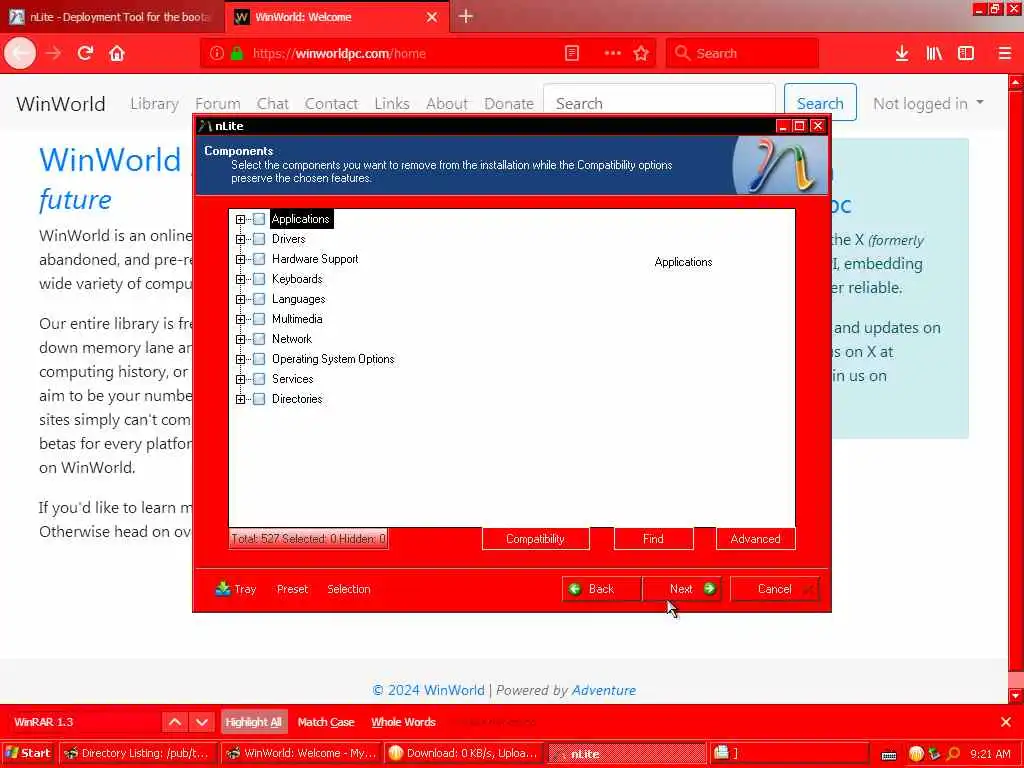The image size is (1024, 768).
Task: Open the browser library icon
Action: coord(934,54)
